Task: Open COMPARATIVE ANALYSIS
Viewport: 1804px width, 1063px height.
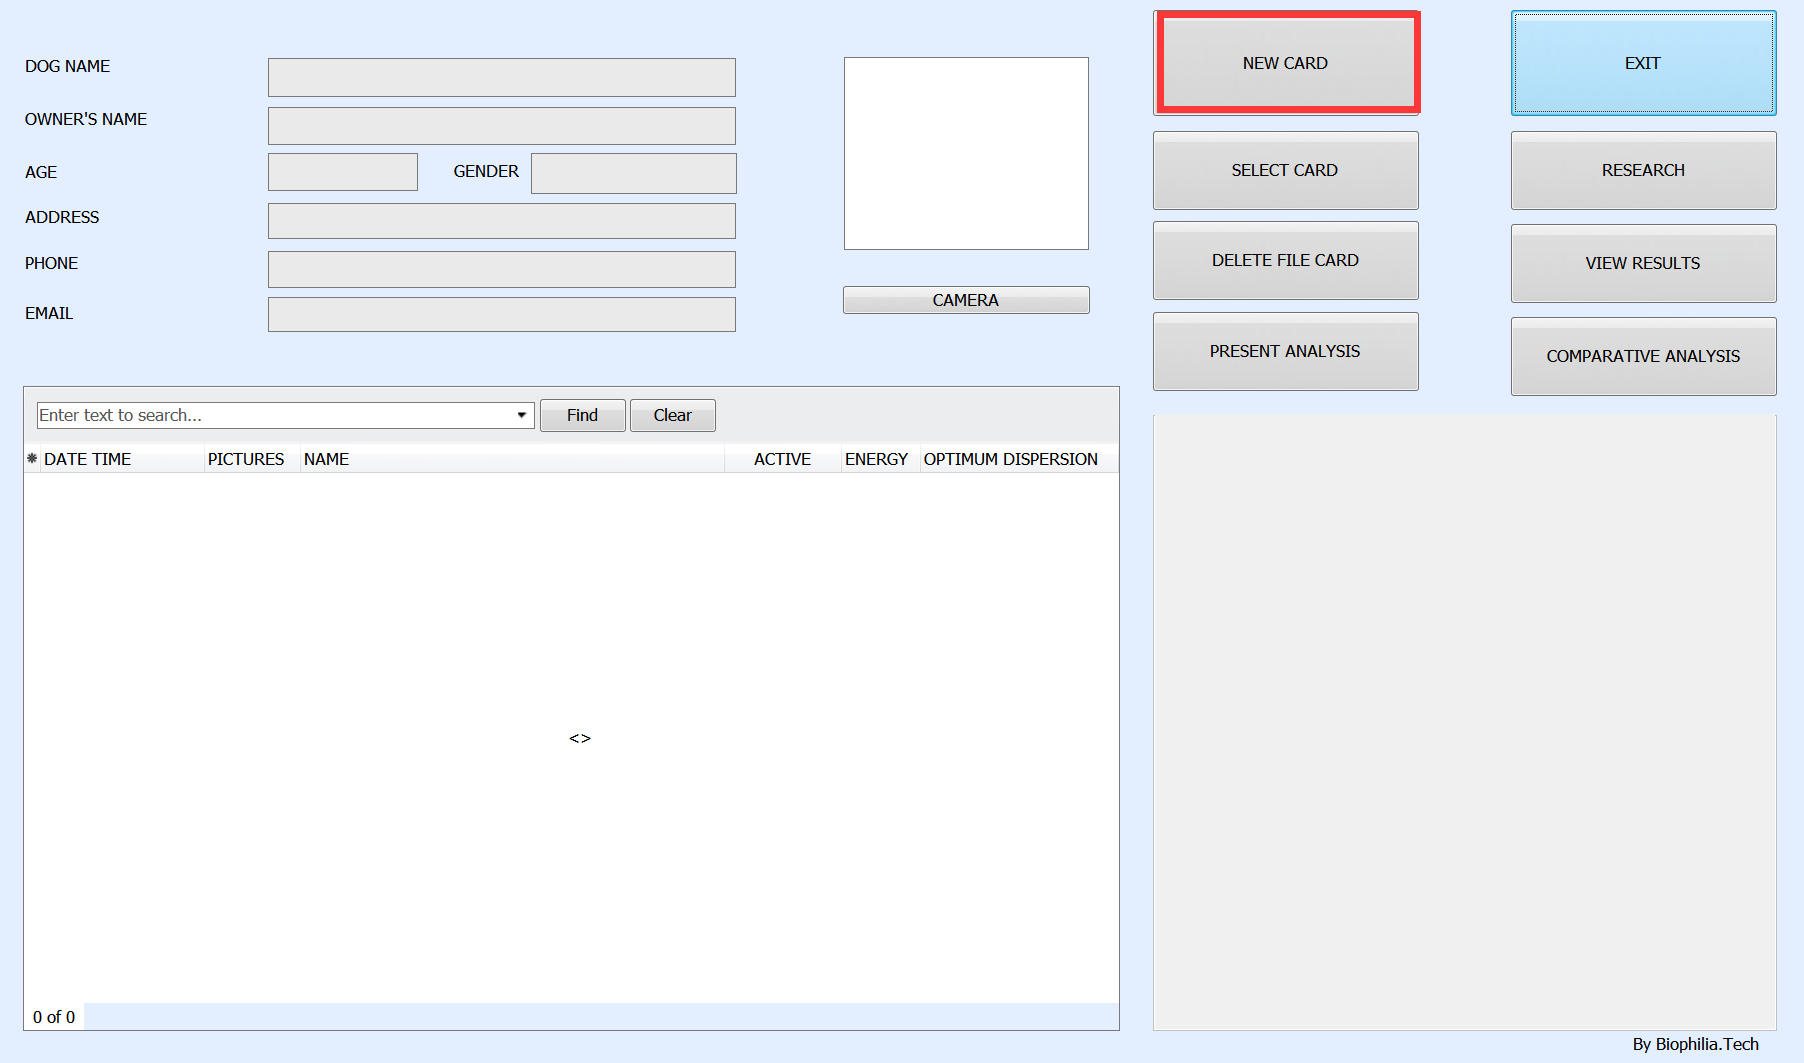Action: click(1643, 357)
